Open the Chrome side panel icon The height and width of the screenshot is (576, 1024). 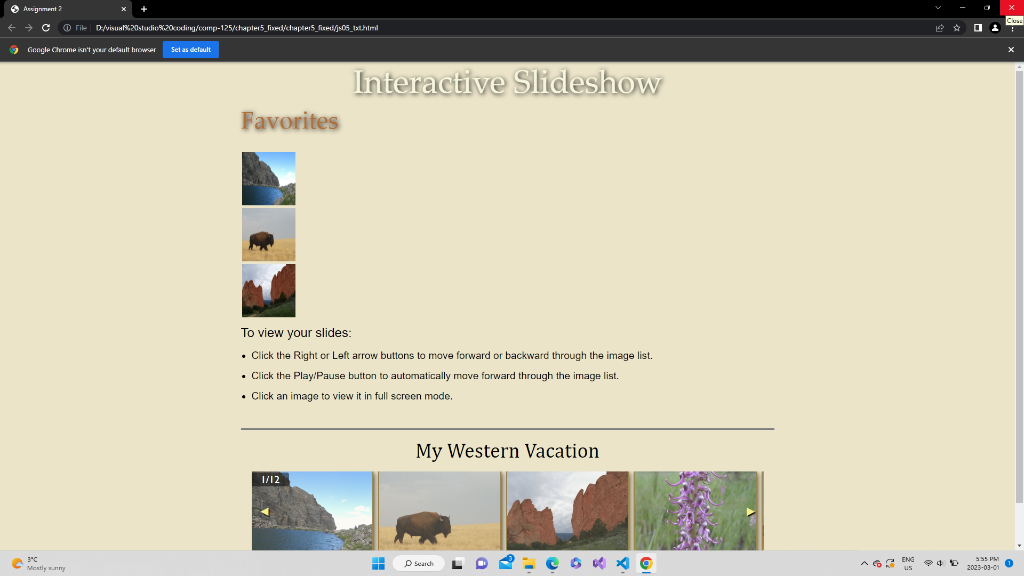(978, 27)
